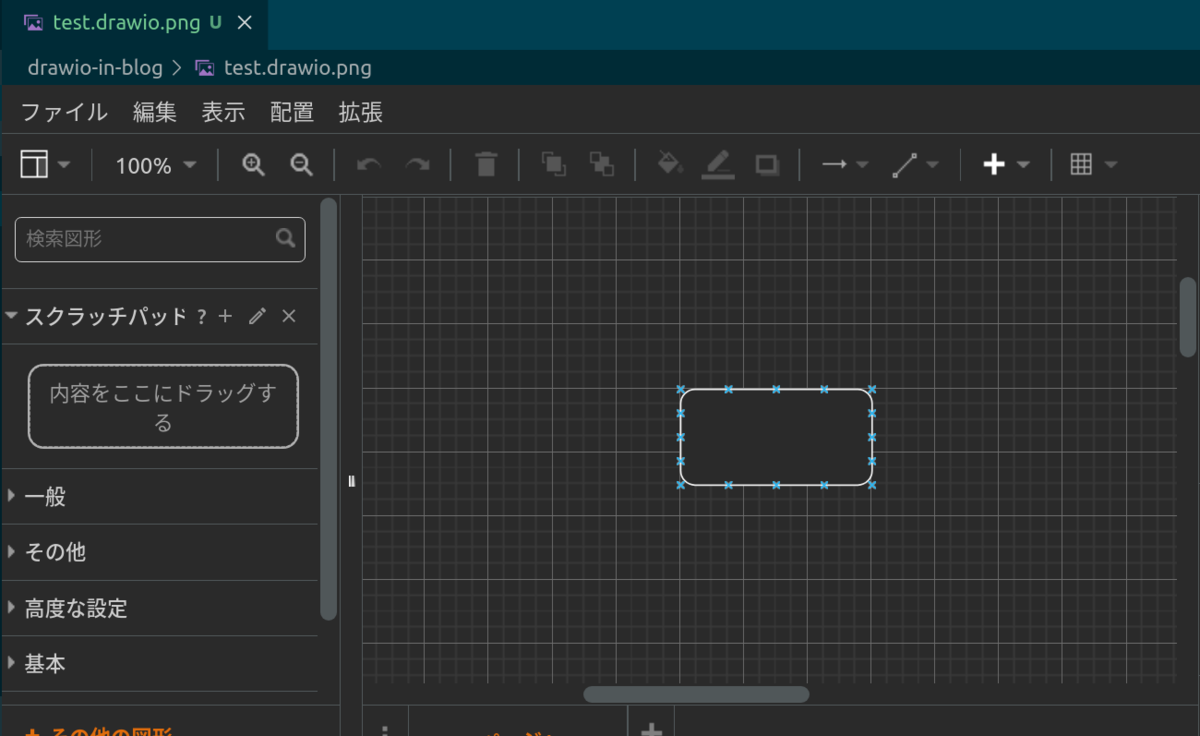Screen dimensions: 1200x736
Task: Close the scratchpad with the X
Action: (x=288, y=316)
